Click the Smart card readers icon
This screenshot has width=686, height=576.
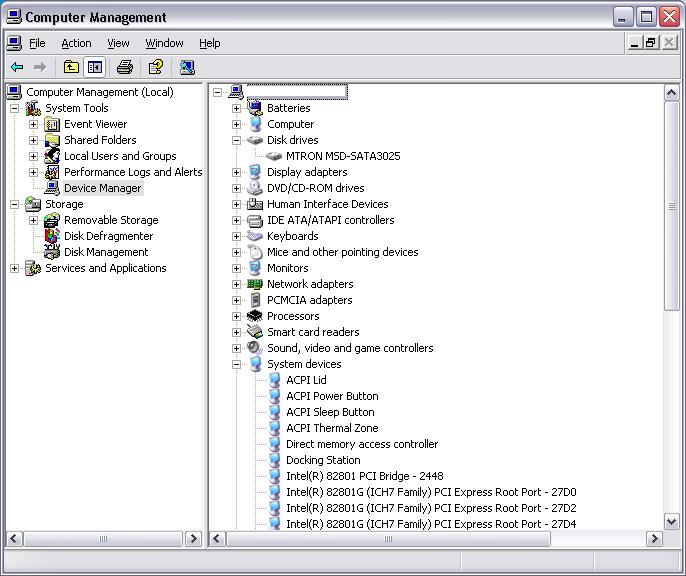[x=255, y=332]
